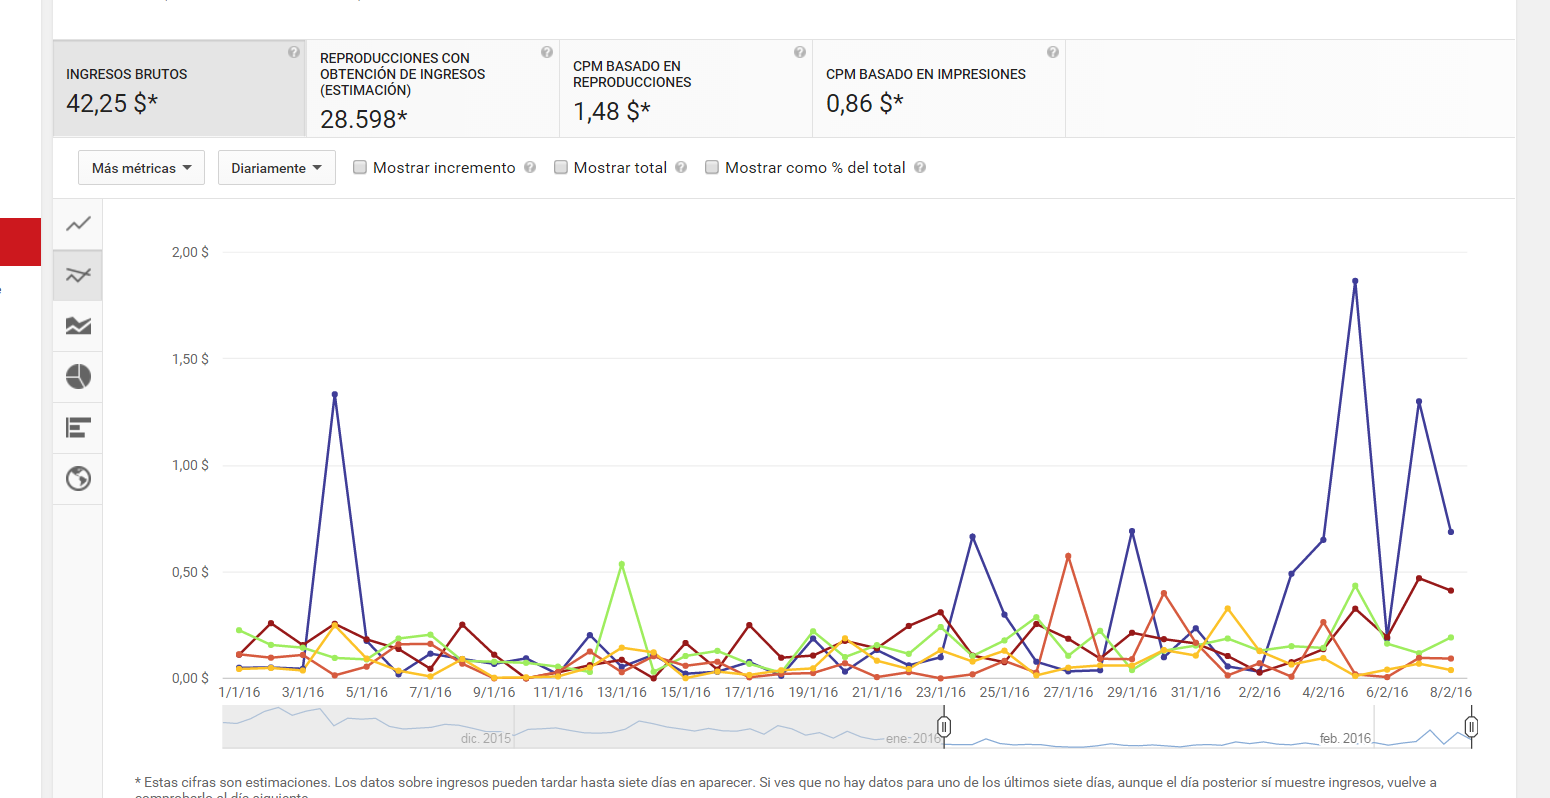Viewport: 1550px width, 798px height.
Task: Check Mostrar como % del total
Action: click(x=712, y=168)
